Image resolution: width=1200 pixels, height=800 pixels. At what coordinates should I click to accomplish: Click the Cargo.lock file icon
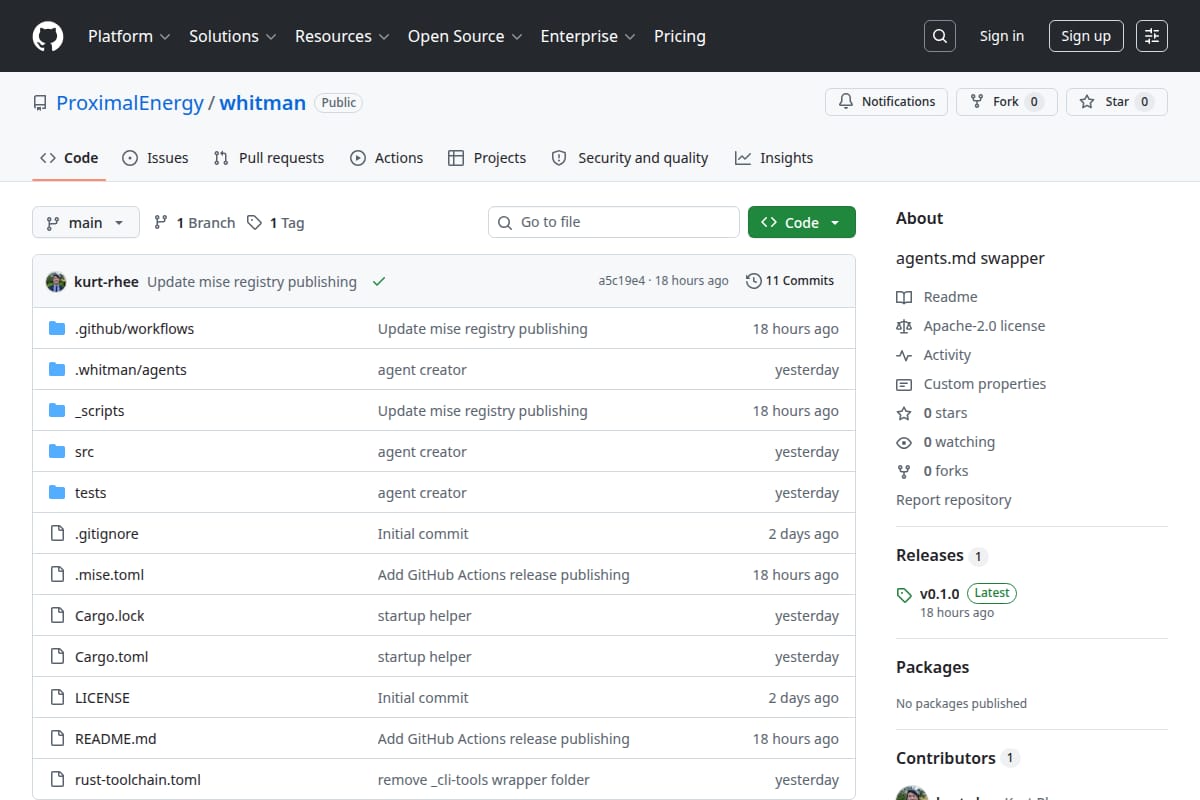pos(57,616)
